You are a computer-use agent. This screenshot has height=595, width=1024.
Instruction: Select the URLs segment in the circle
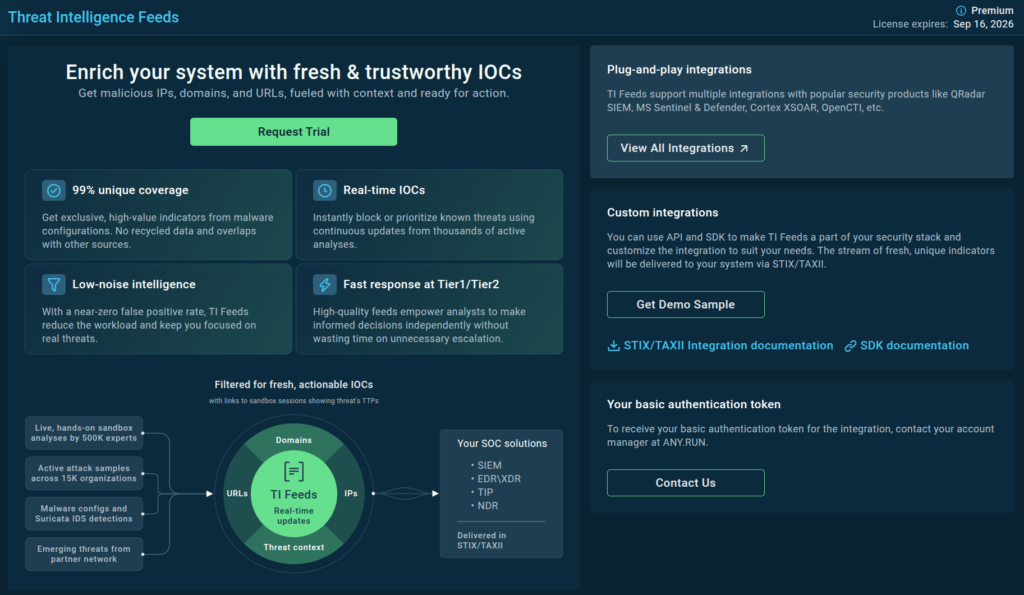tap(238, 494)
